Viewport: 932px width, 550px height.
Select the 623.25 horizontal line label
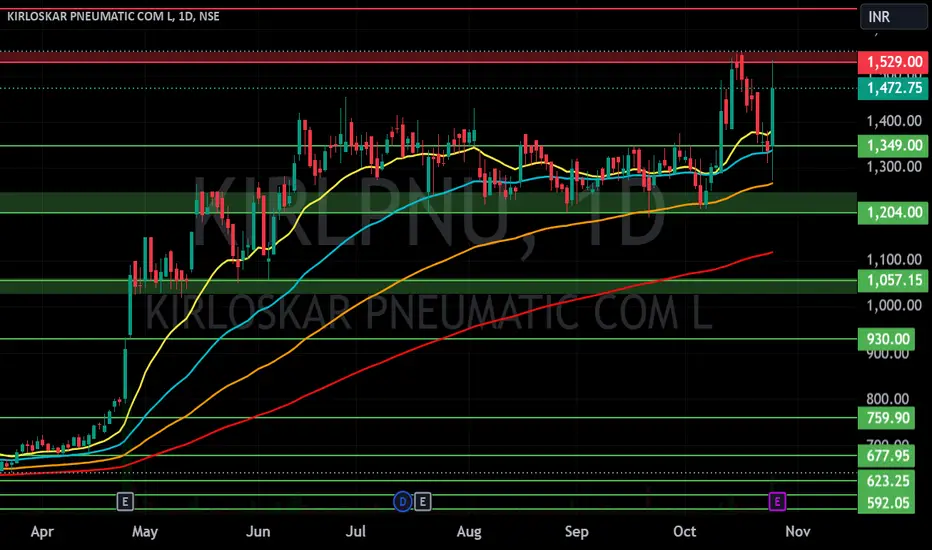coord(886,481)
